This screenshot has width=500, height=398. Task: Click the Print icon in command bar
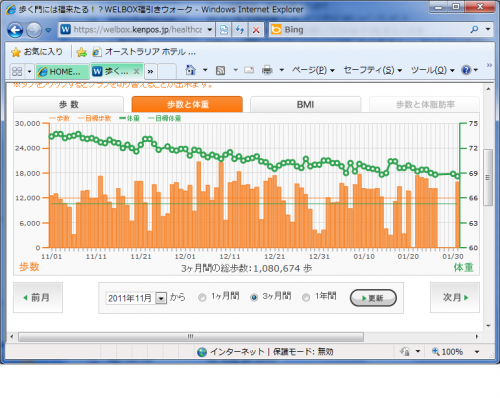click(267, 70)
